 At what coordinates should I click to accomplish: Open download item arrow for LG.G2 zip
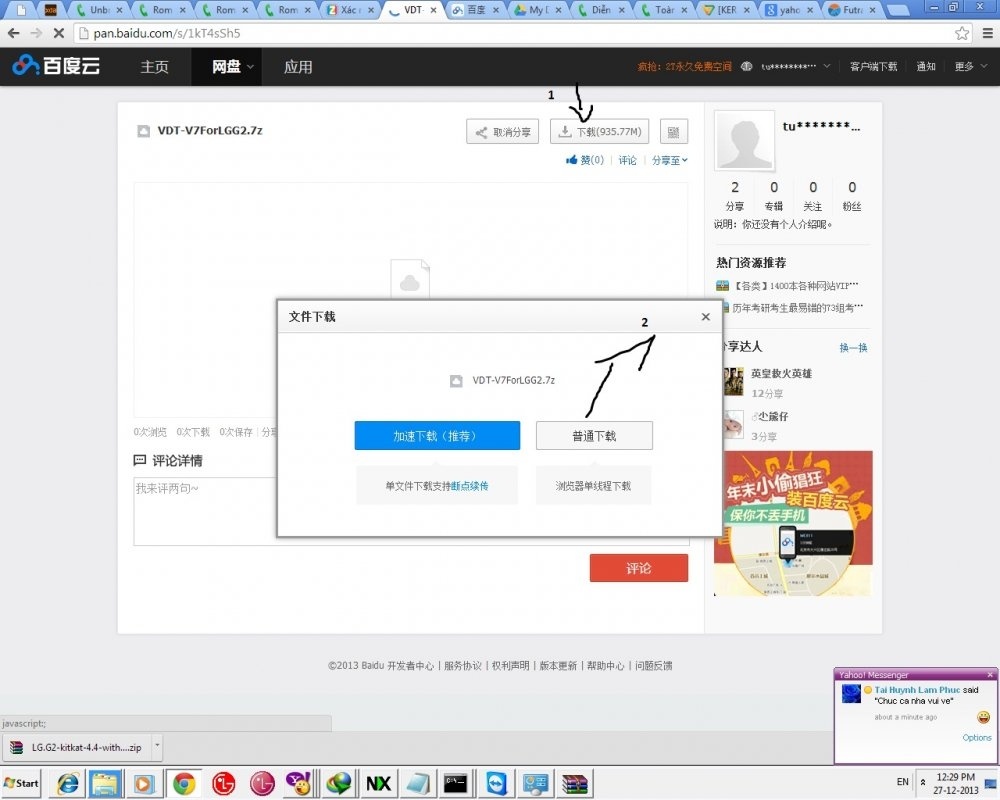click(x=157, y=746)
